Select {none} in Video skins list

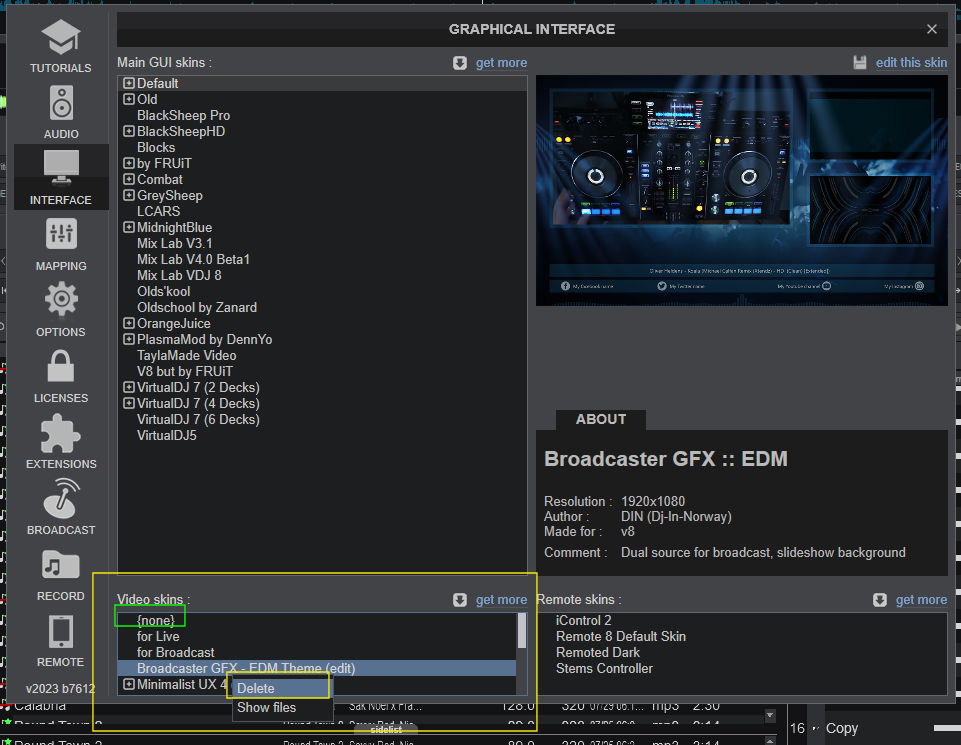tap(156, 621)
